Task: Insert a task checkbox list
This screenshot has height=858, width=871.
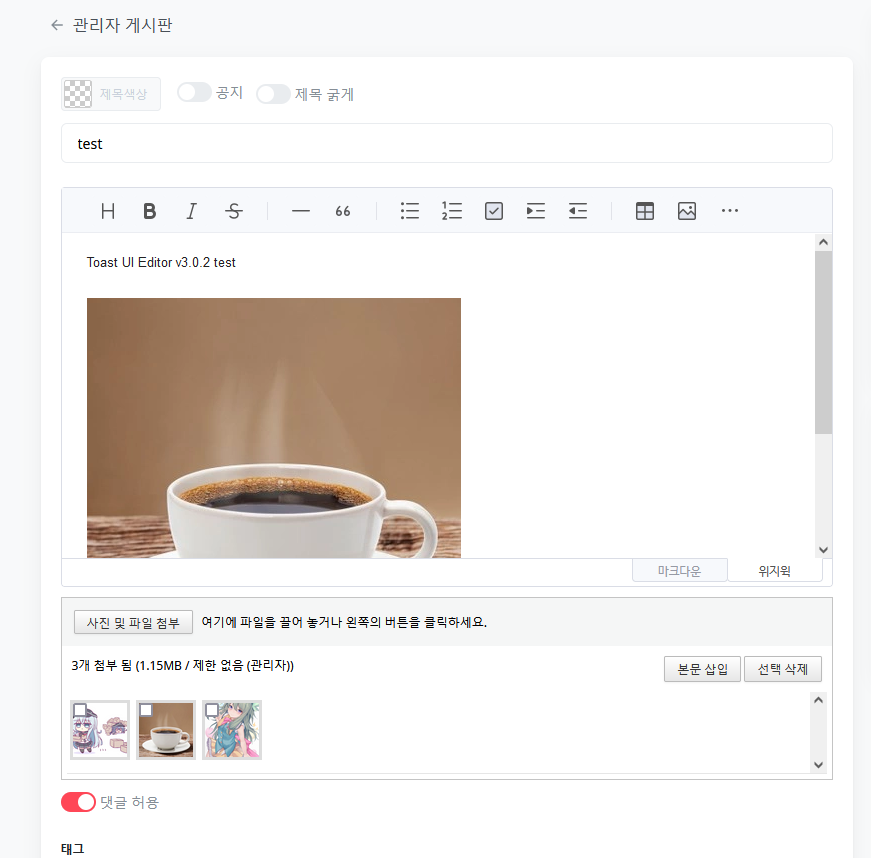Action: point(494,211)
